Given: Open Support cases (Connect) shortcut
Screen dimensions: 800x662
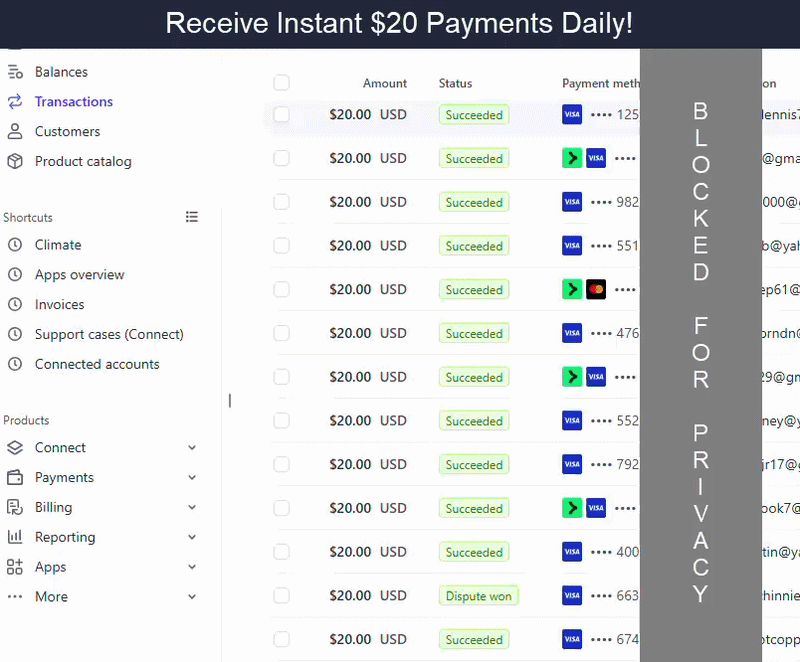Looking at the screenshot, I should tap(109, 334).
